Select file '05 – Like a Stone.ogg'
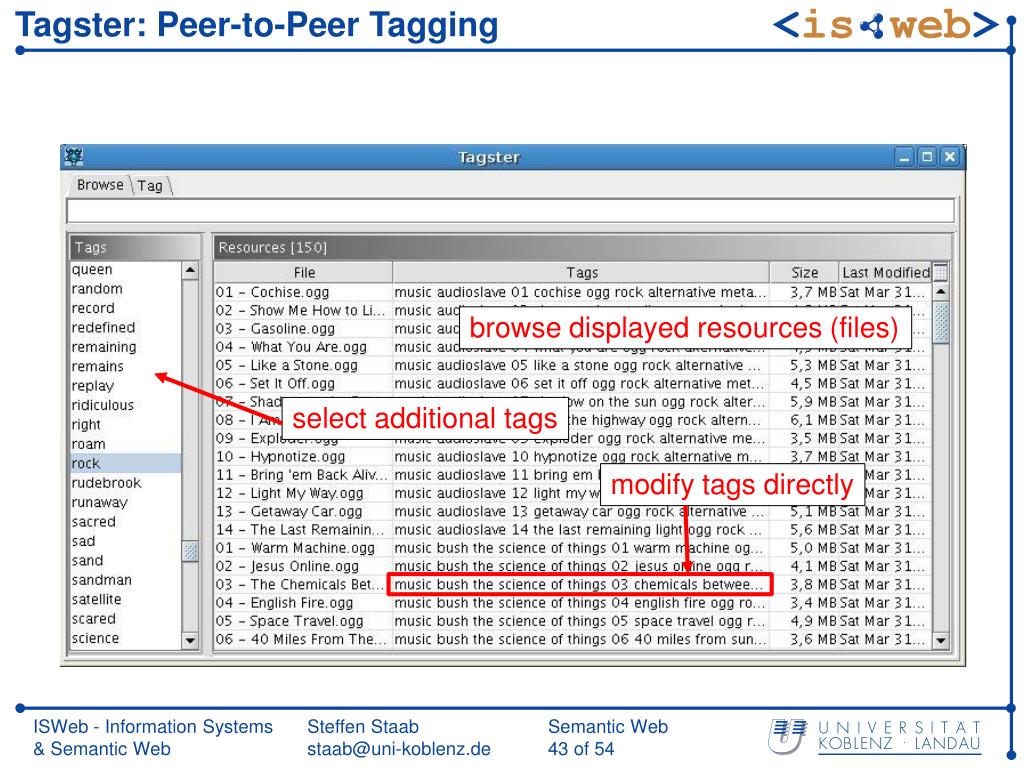1024x768 pixels. (x=303, y=365)
